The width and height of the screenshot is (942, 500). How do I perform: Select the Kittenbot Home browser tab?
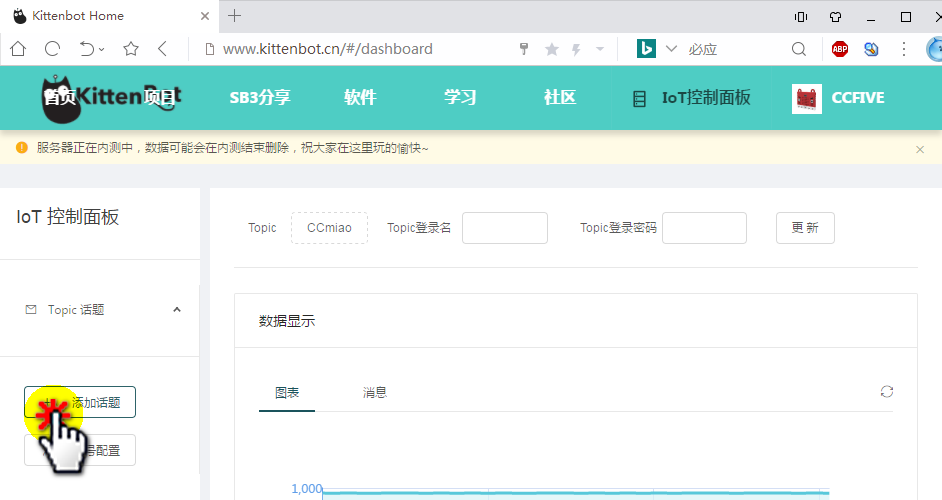[111, 16]
